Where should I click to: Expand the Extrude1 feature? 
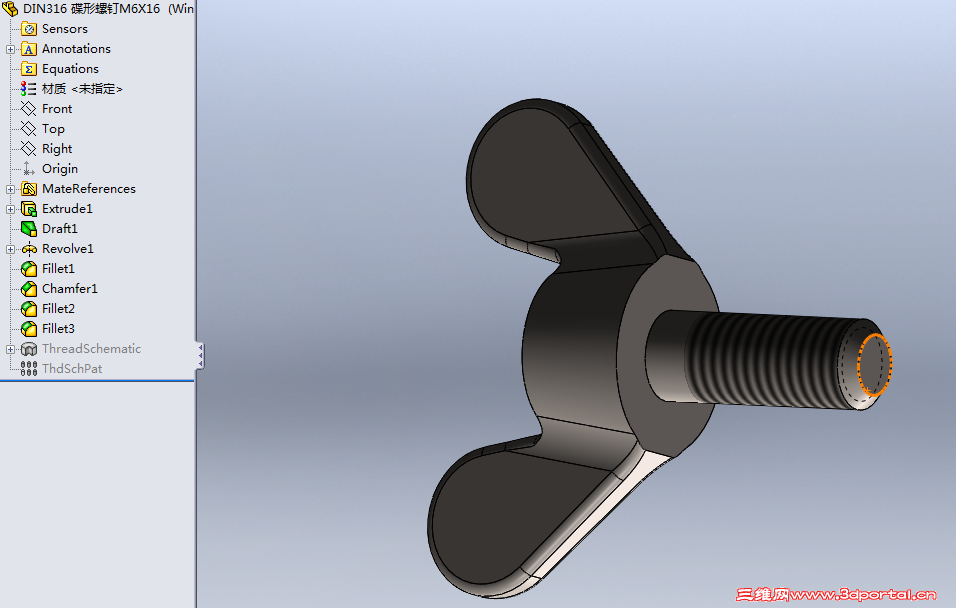(x=10, y=209)
